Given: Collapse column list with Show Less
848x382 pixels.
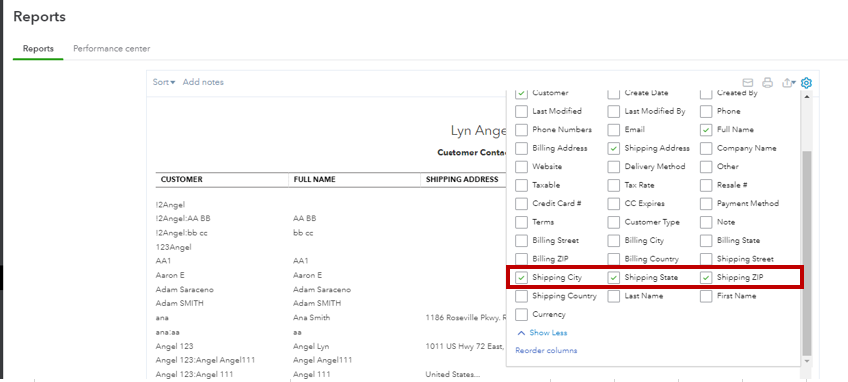Looking at the screenshot, I should [542, 333].
